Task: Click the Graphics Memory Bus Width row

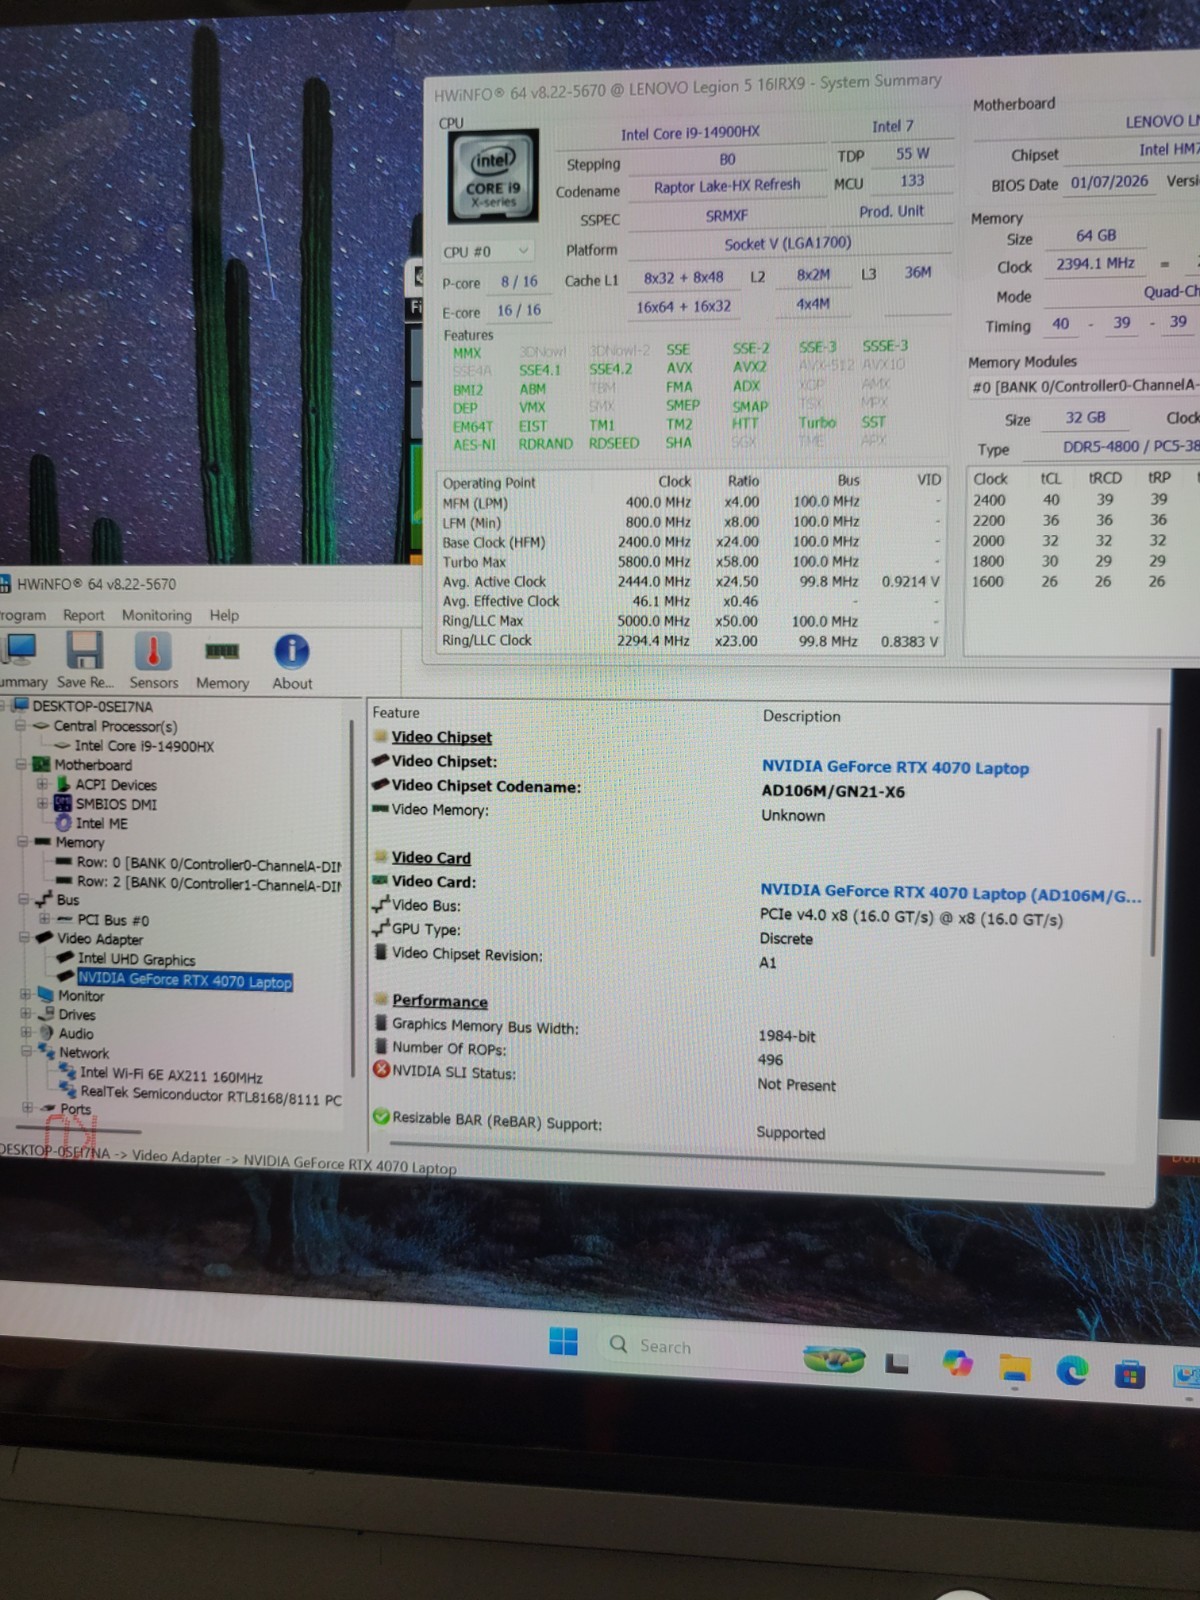Action: click(596, 1031)
